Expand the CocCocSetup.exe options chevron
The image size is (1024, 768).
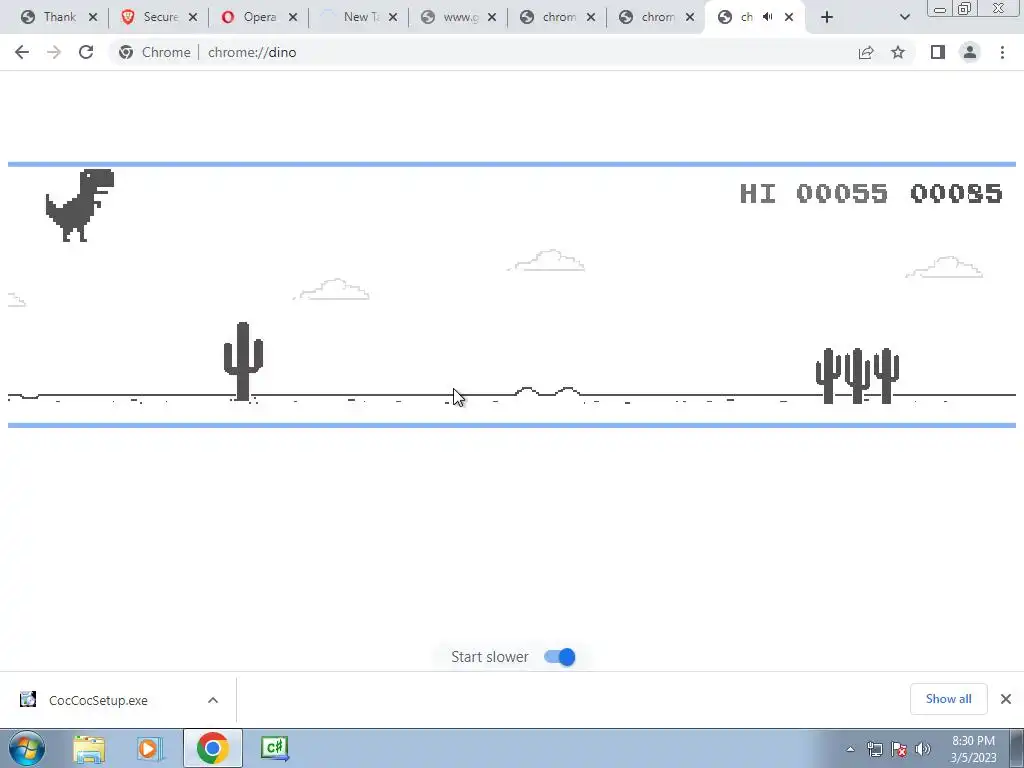(x=213, y=700)
